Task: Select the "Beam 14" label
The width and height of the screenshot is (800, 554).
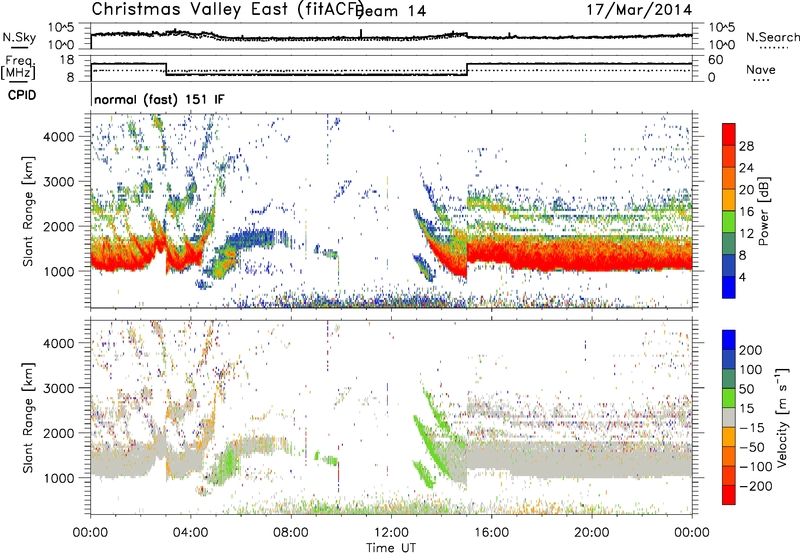Action: [x=392, y=11]
